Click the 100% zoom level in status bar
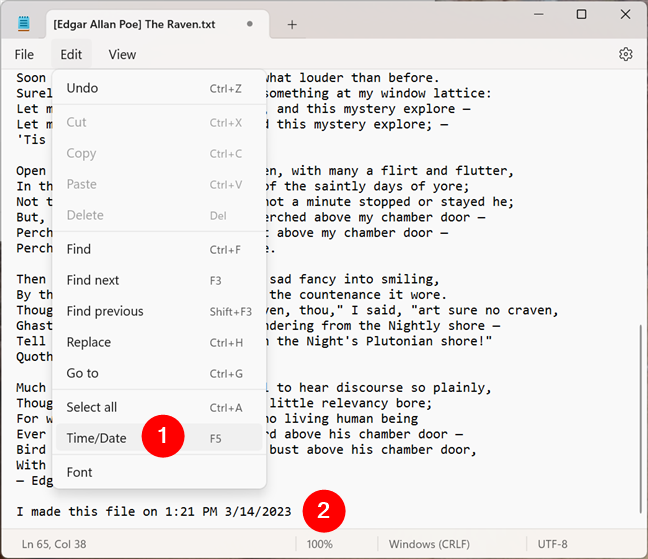 point(319,544)
